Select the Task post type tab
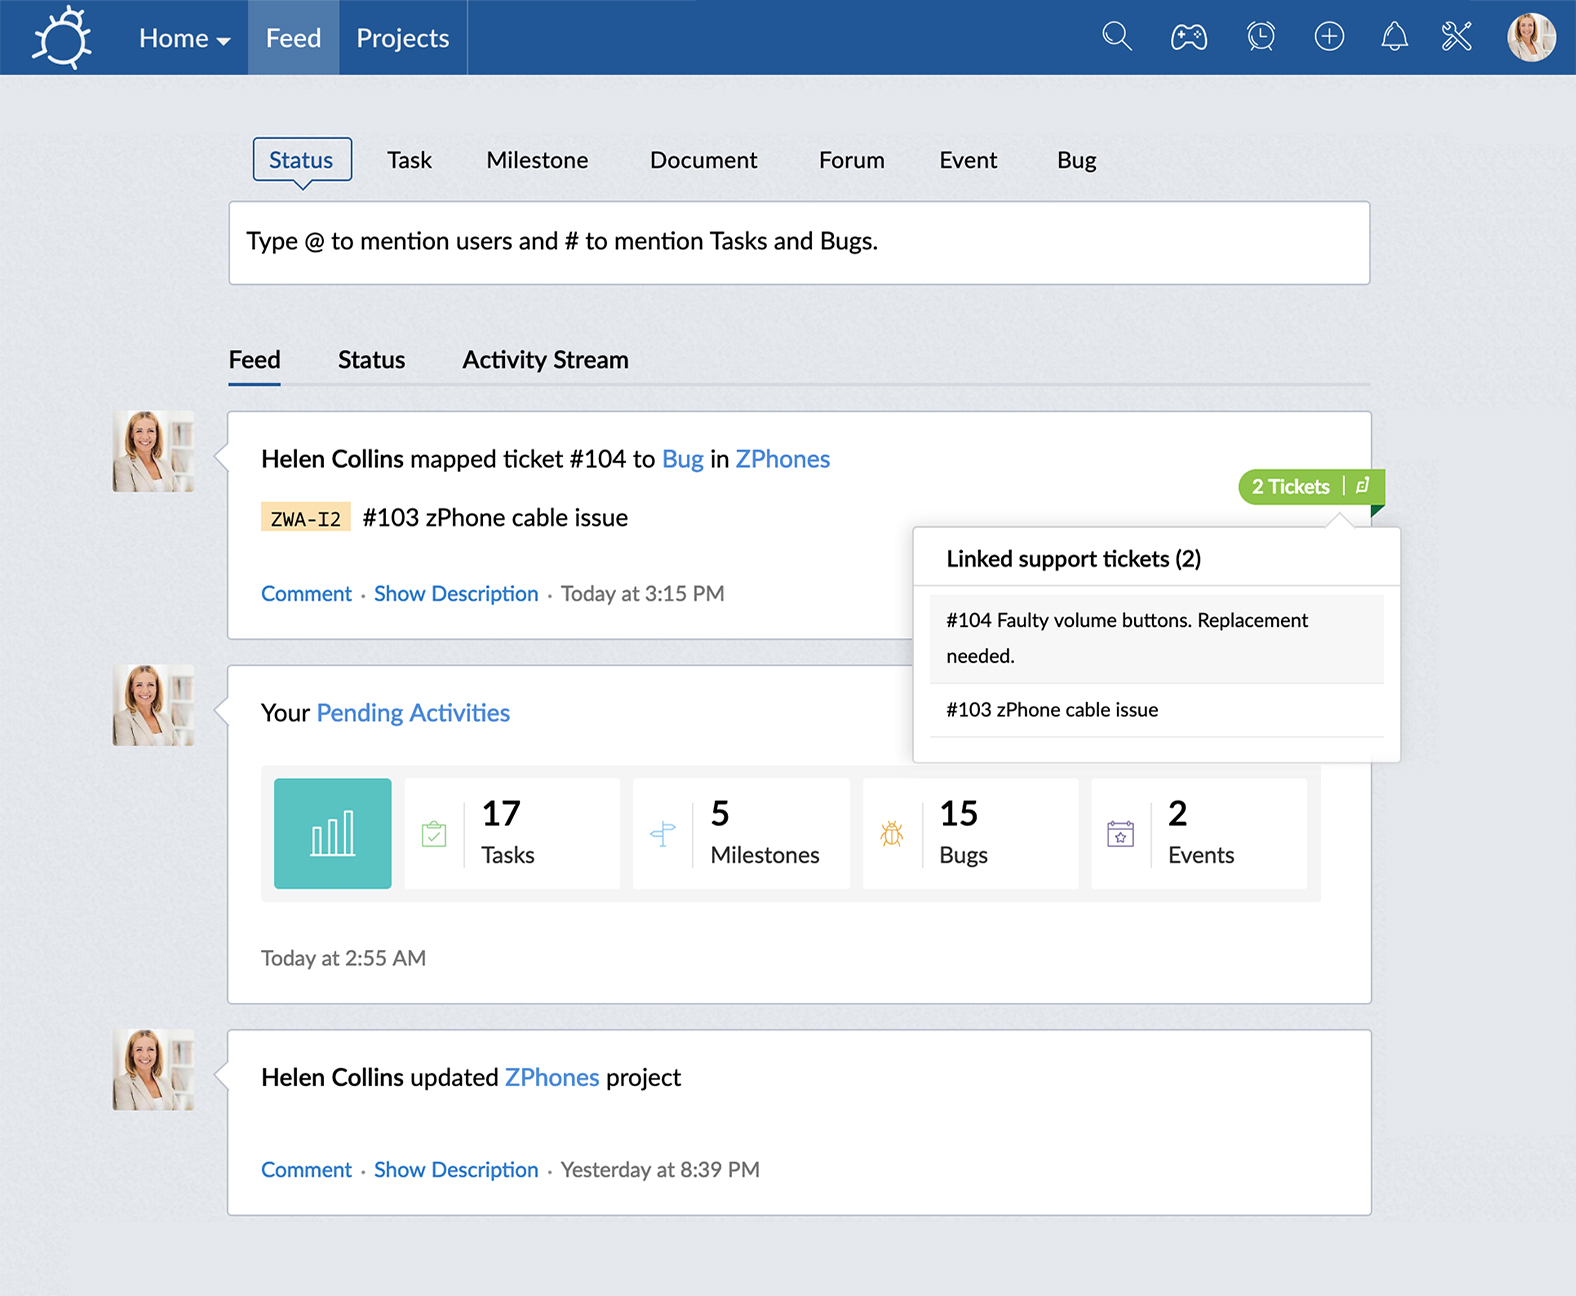This screenshot has height=1296, width=1576. (x=410, y=160)
